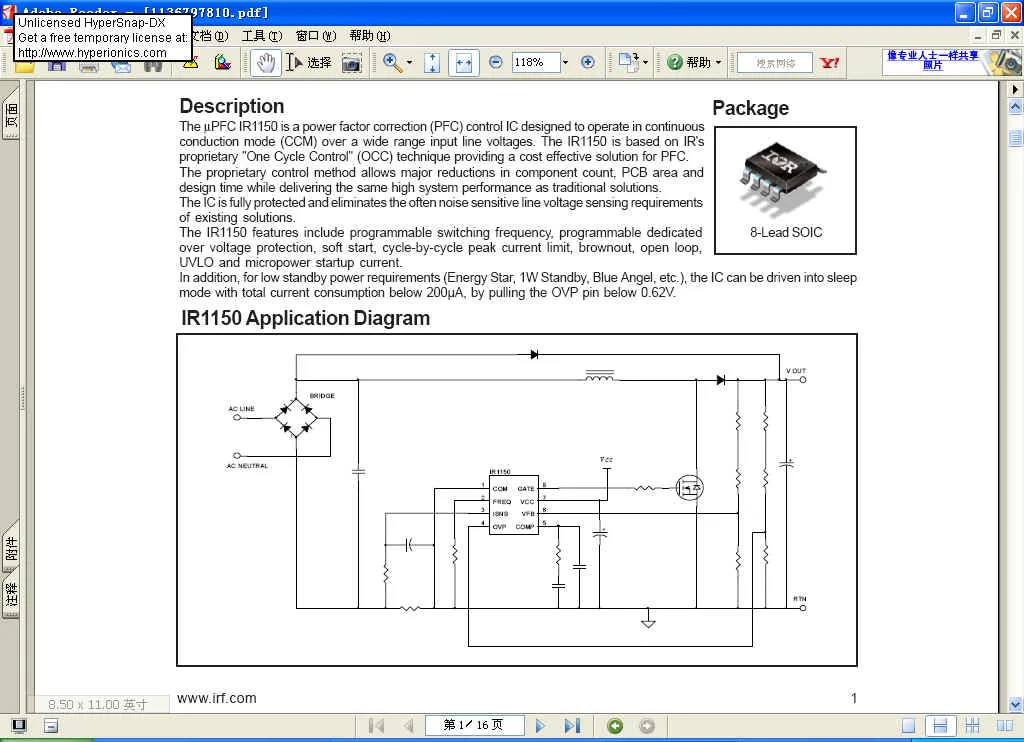The height and width of the screenshot is (742, 1024).
Task: Click the rotate page view icon
Action: point(628,63)
